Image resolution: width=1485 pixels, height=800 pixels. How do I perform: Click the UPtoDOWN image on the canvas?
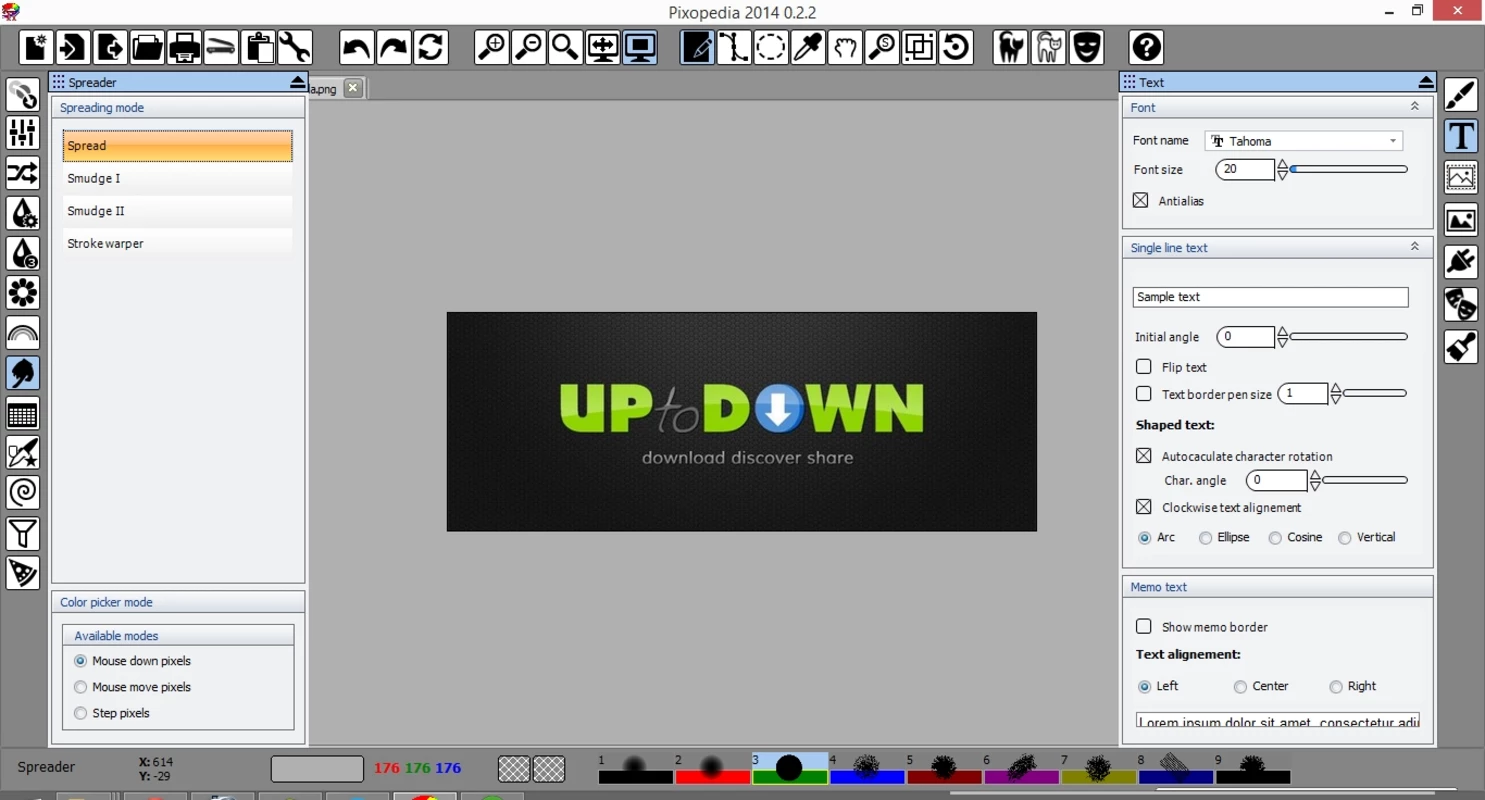pyautogui.click(x=742, y=421)
